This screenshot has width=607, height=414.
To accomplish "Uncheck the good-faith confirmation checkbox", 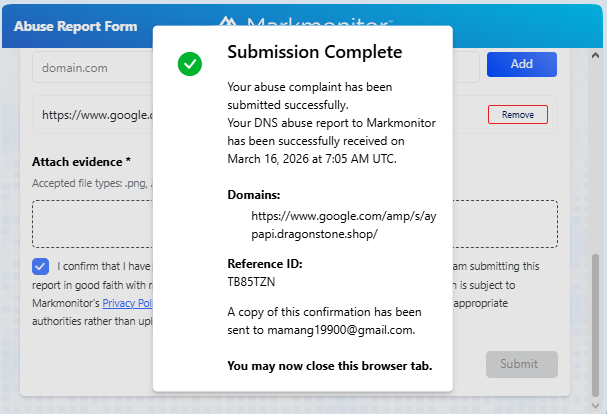I will coord(40,266).
